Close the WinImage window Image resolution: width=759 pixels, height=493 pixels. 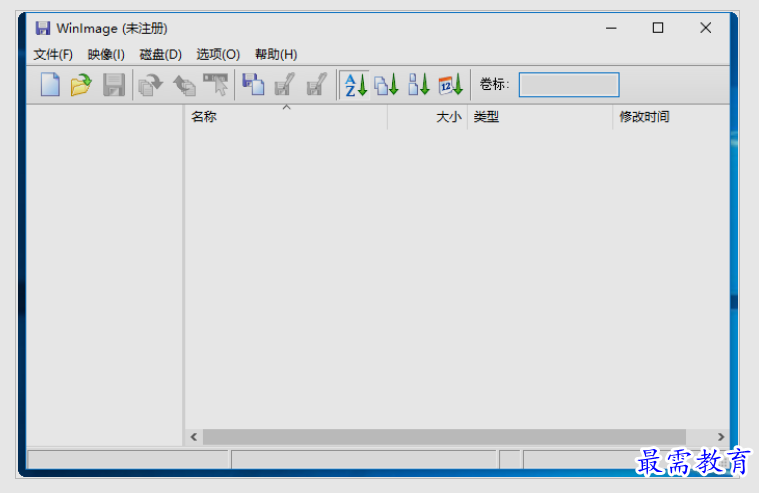point(706,28)
